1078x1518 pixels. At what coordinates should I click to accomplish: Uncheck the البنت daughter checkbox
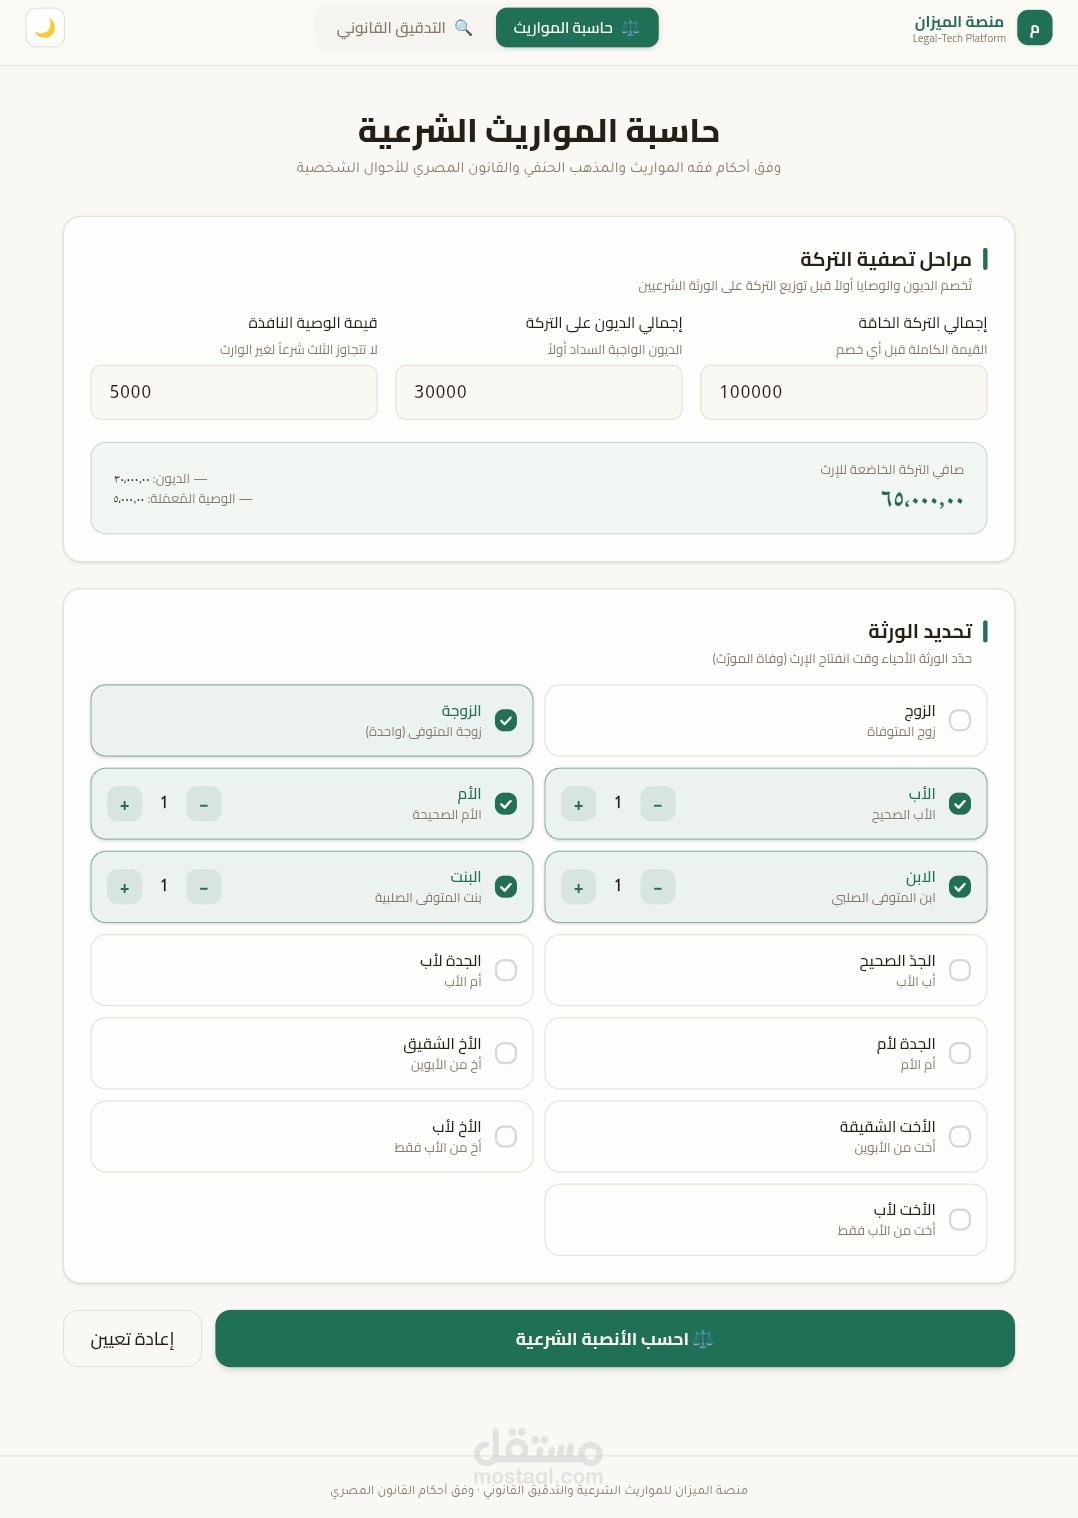pyautogui.click(x=506, y=886)
